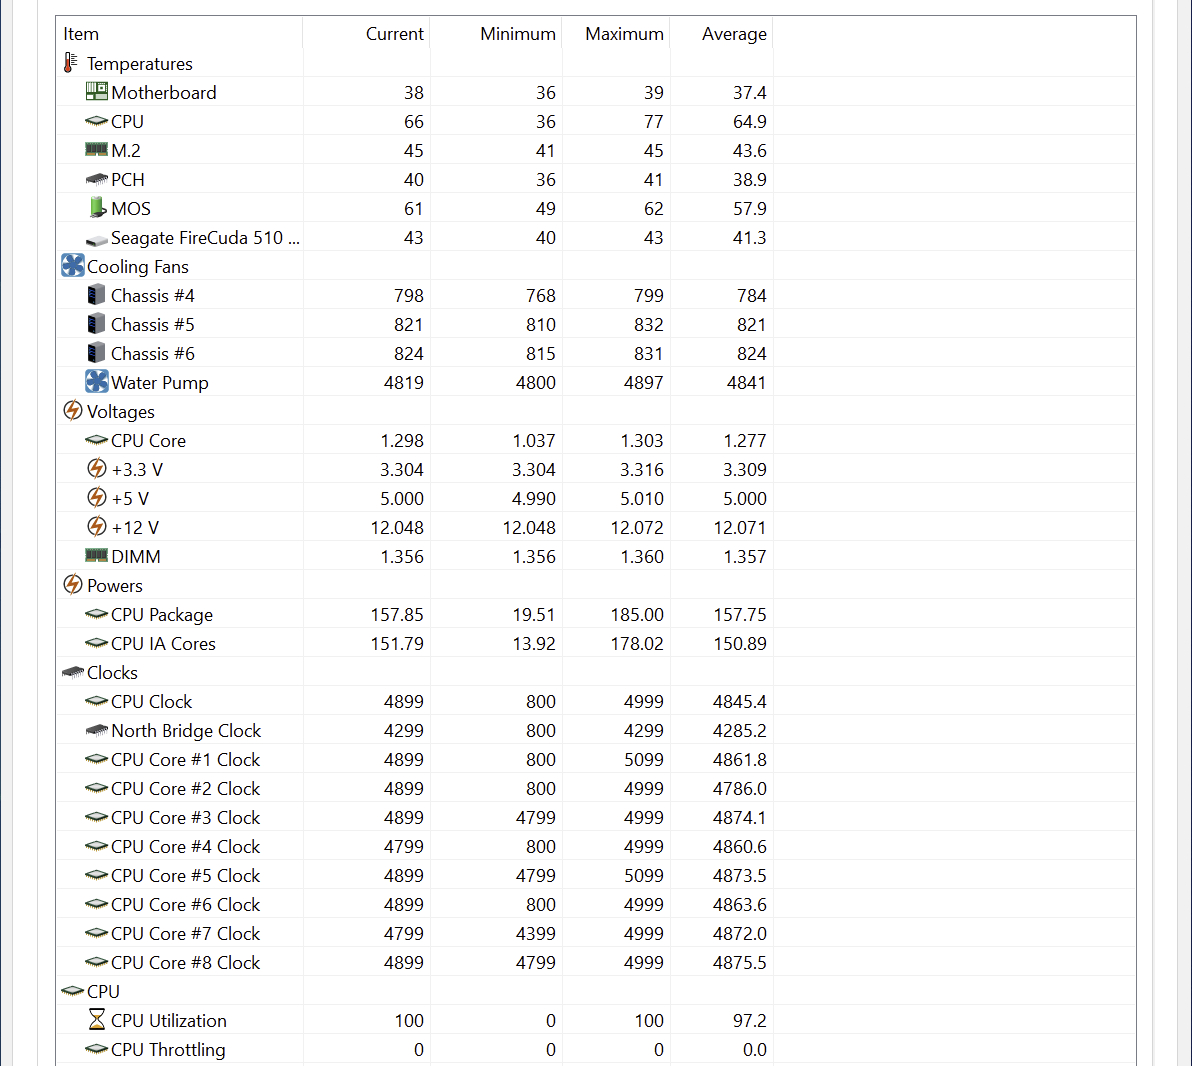Sort by the Current column header
Screen dimensions: 1192x1066
pyautogui.click(x=394, y=34)
